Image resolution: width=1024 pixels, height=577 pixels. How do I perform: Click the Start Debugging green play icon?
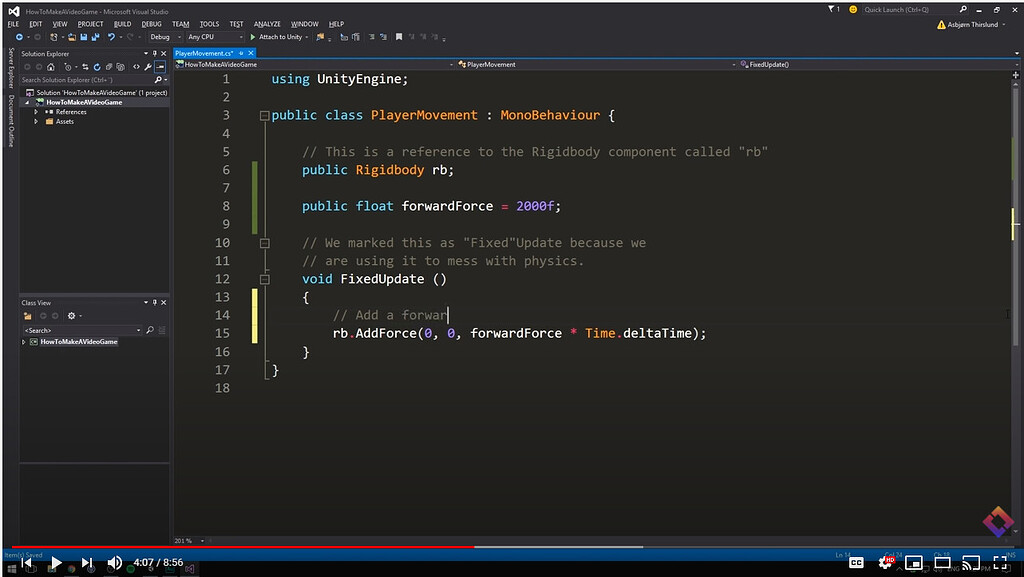click(x=251, y=37)
